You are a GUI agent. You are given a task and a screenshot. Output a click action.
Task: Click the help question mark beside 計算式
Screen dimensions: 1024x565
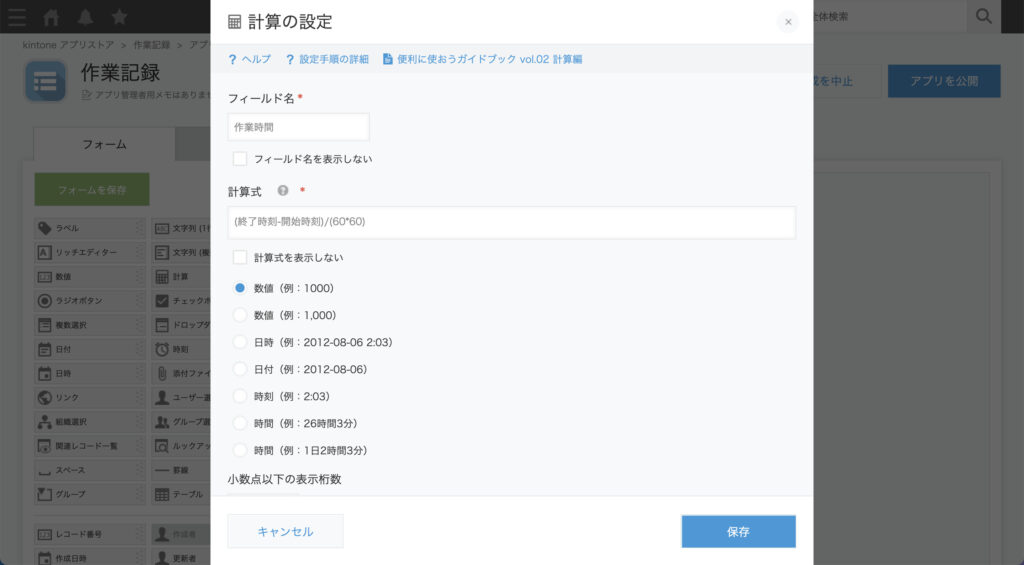pos(283,191)
